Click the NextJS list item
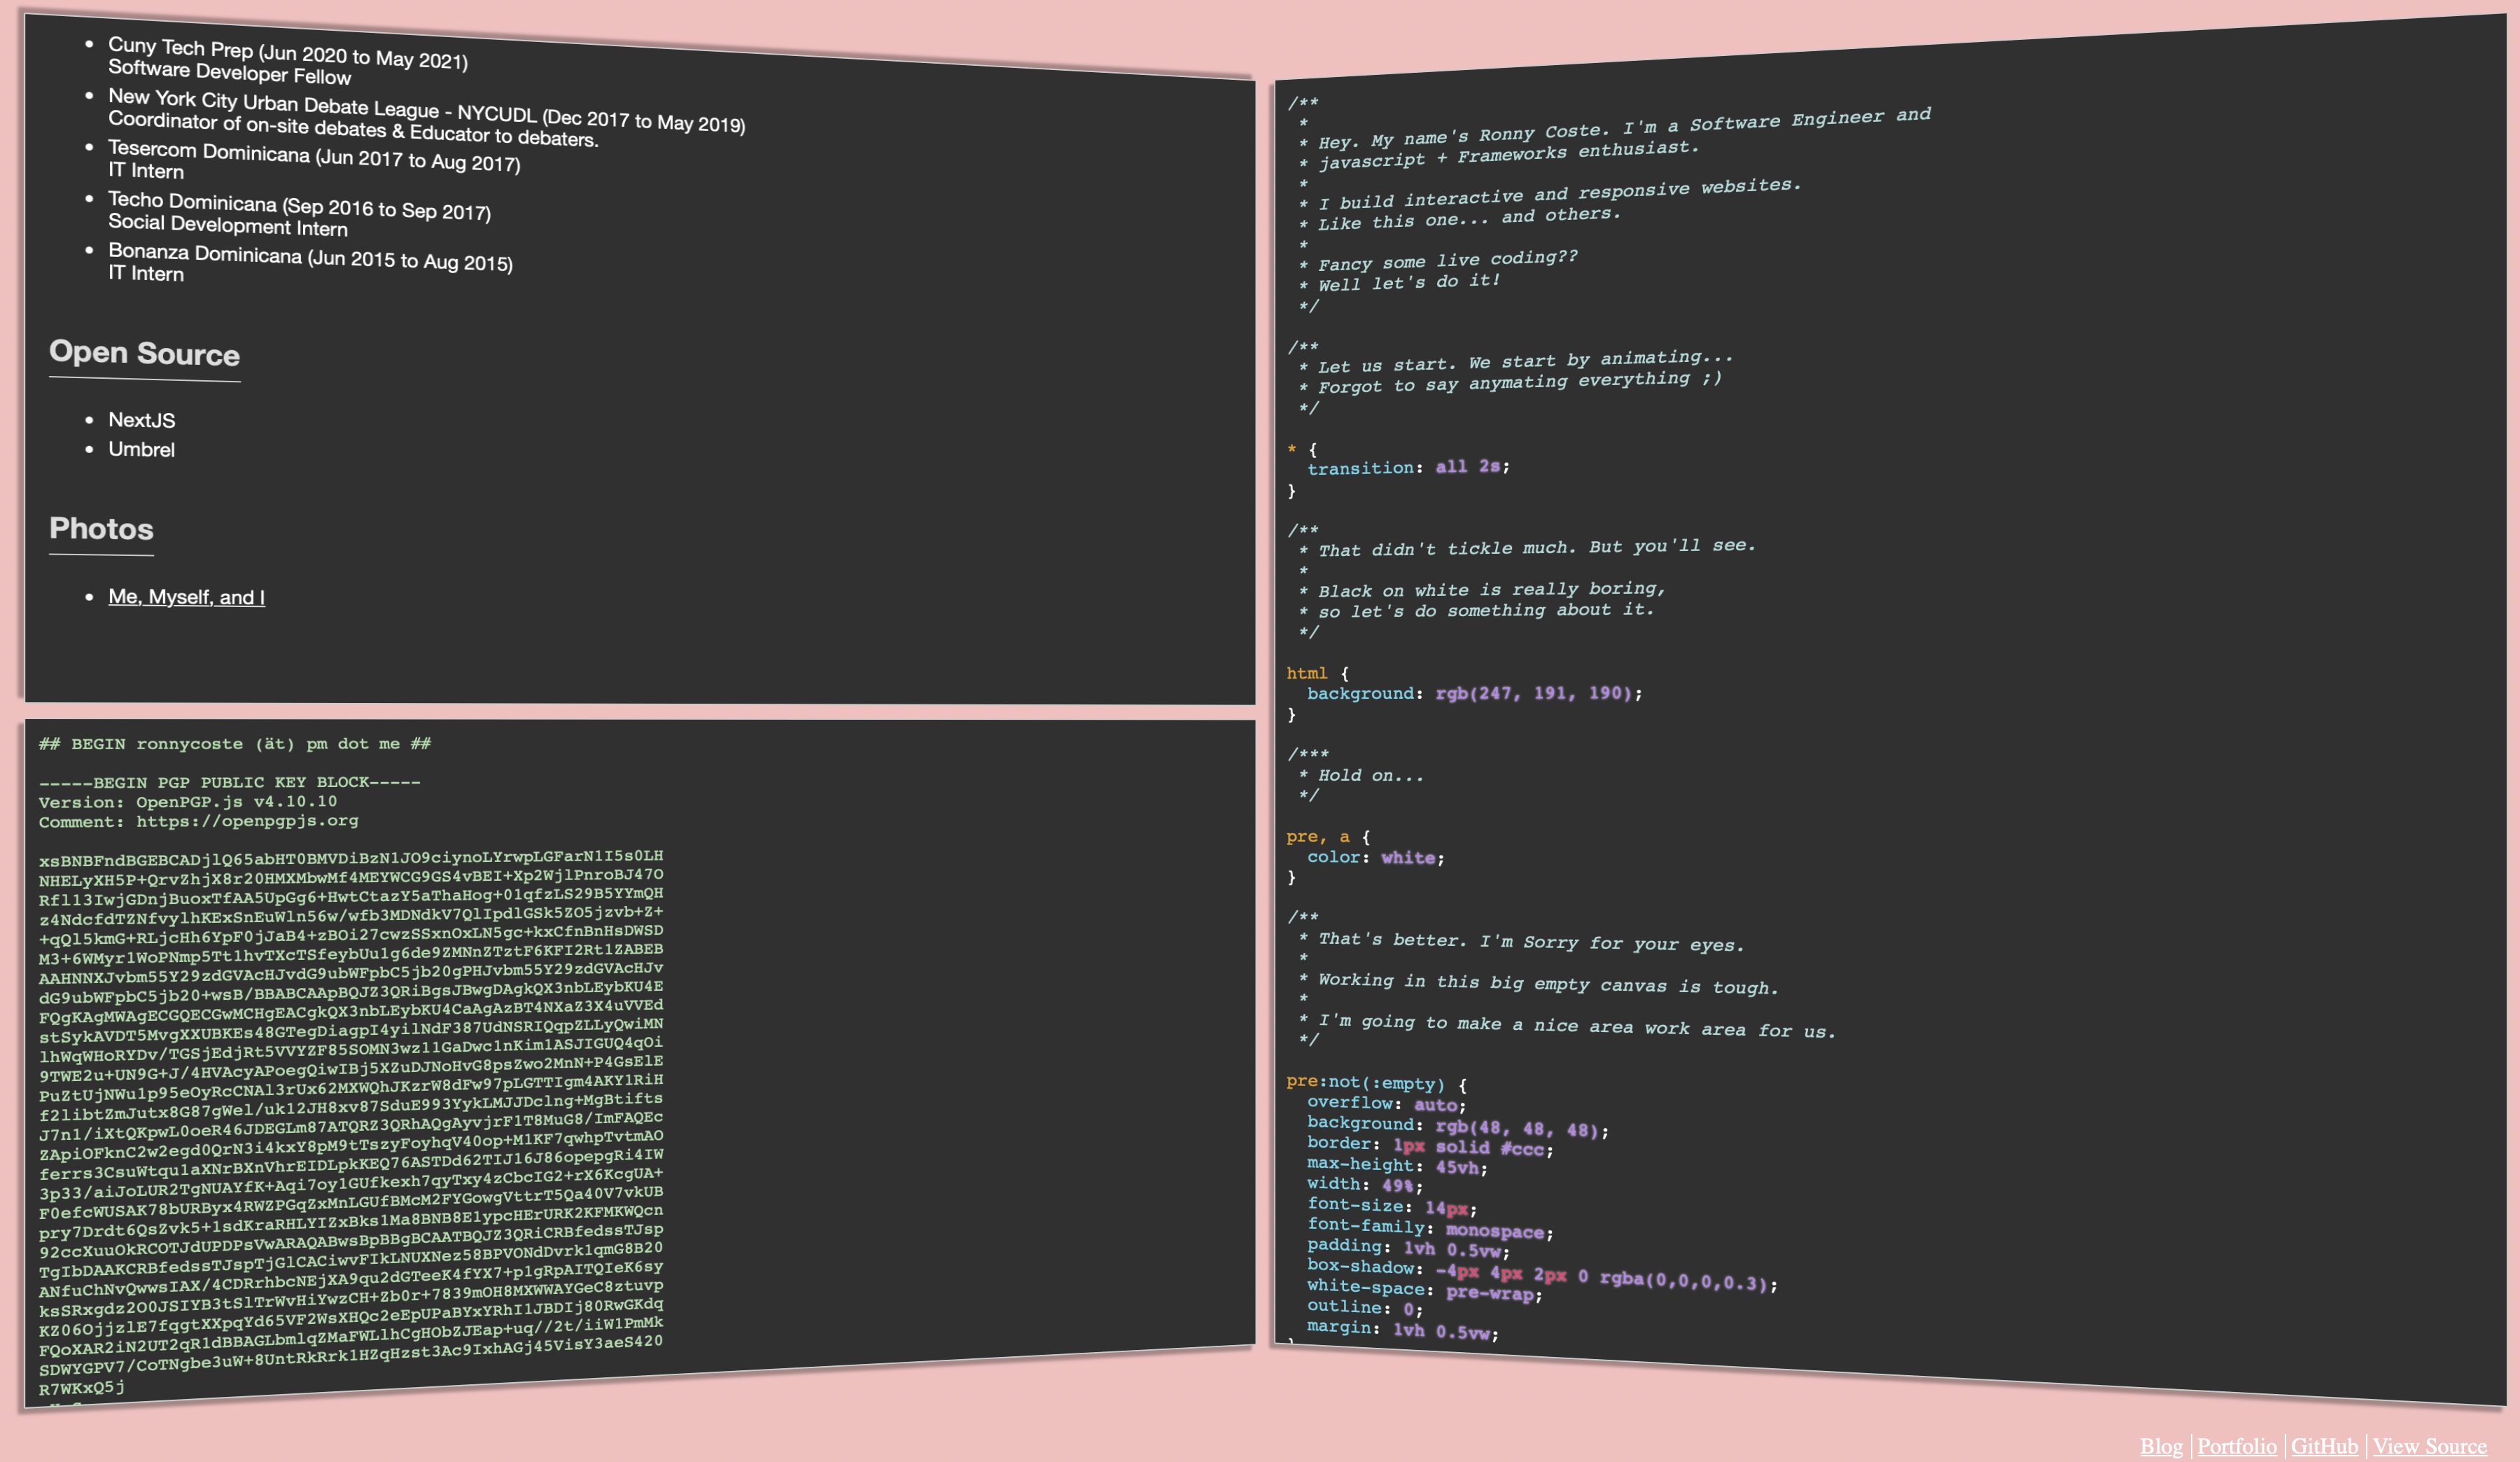This screenshot has width=2520, height=1462. pyautogui.click(x=141, y=420)
